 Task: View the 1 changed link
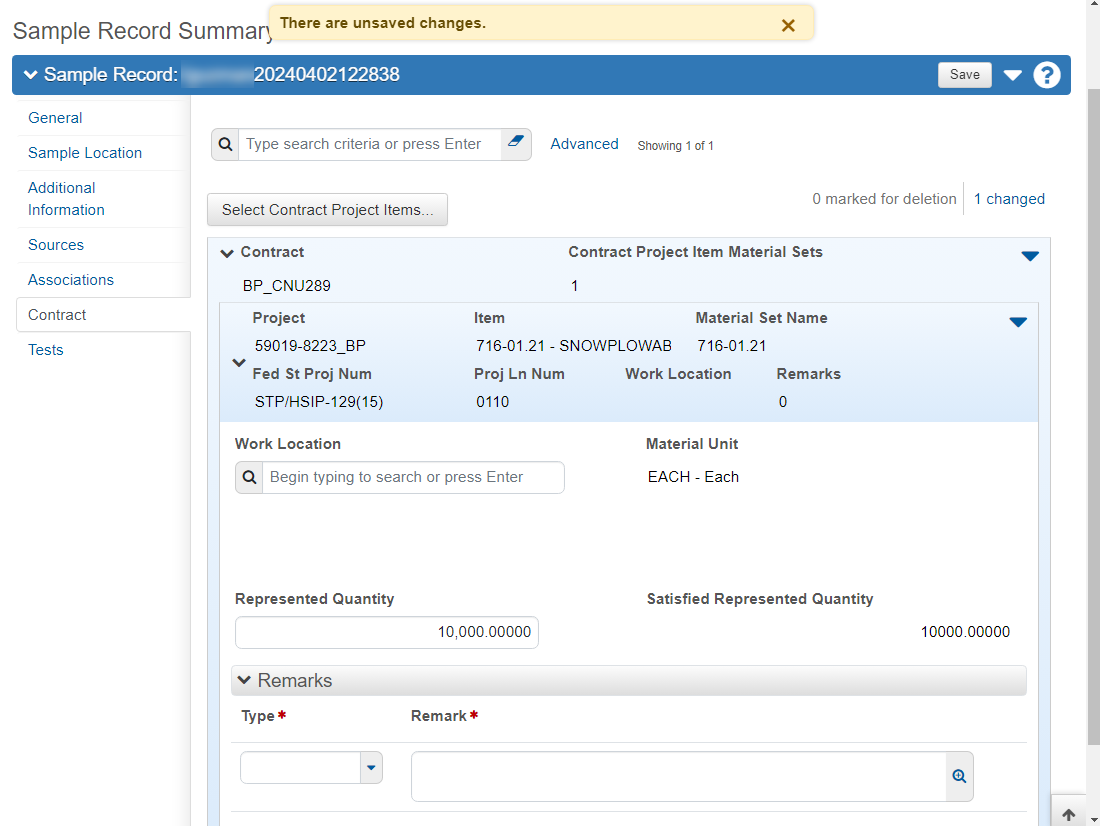(x=1009, y=199)
